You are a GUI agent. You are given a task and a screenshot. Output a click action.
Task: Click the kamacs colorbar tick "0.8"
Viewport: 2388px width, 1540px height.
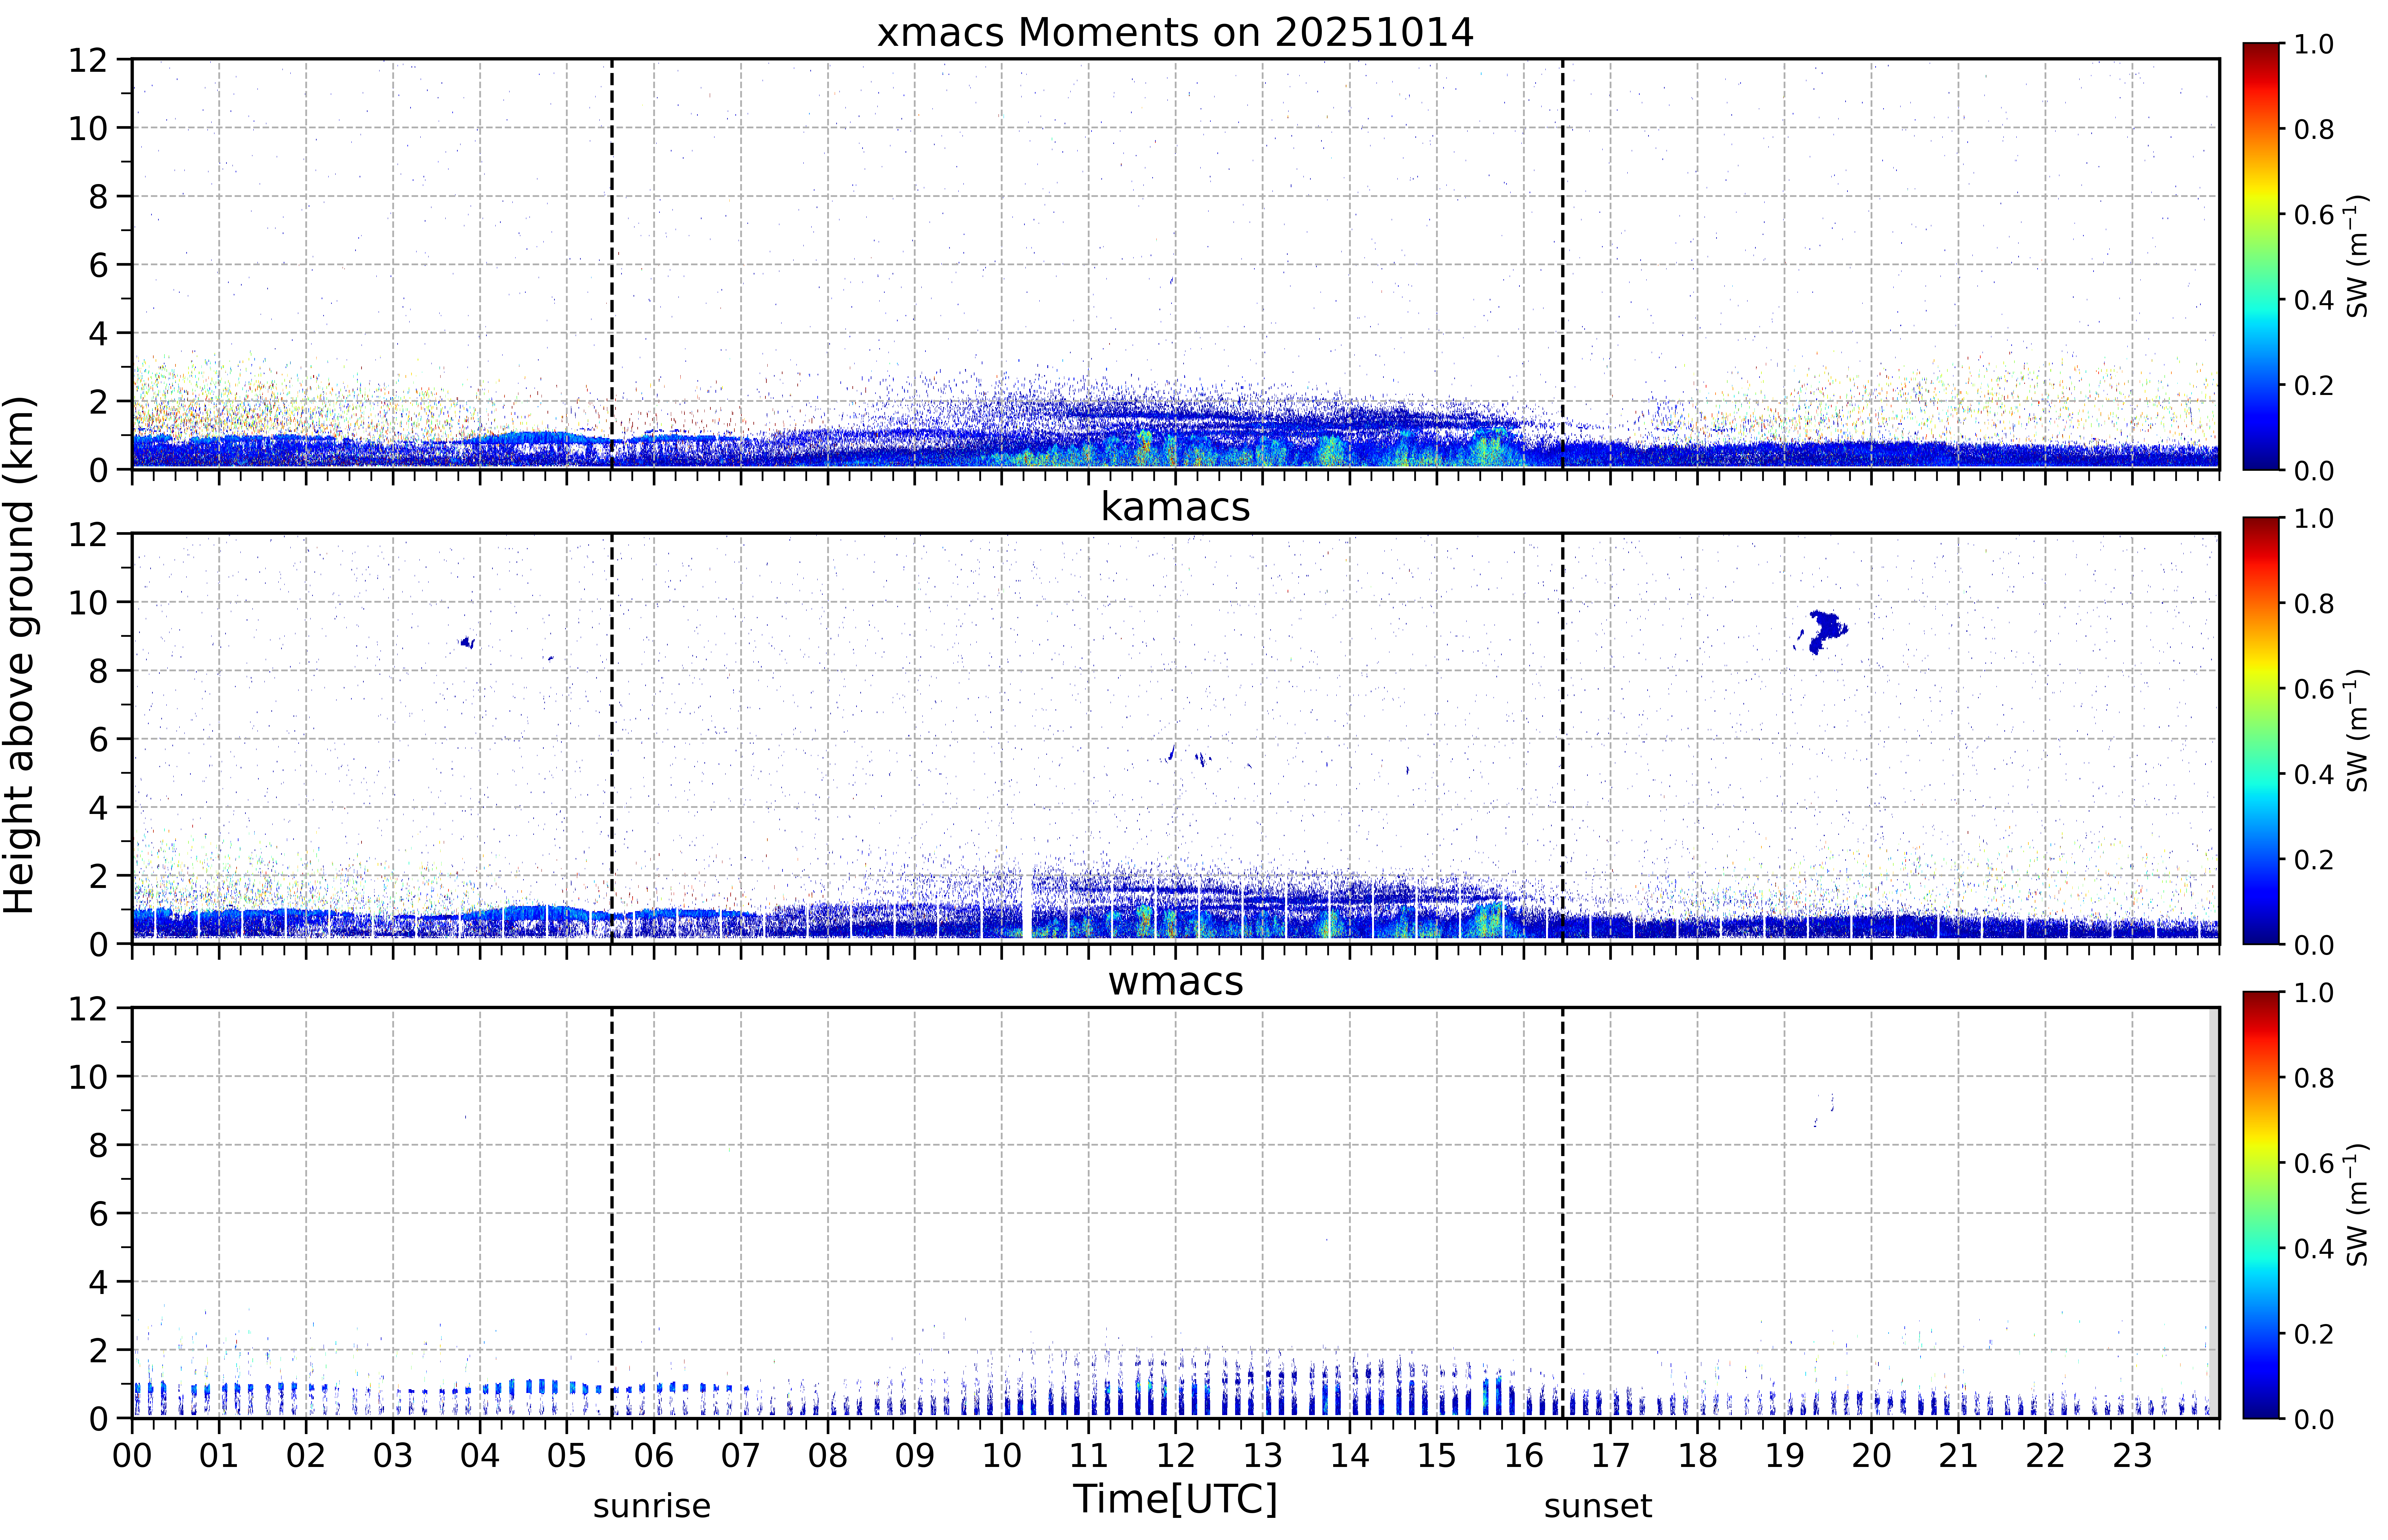(x=2314, y=603)
